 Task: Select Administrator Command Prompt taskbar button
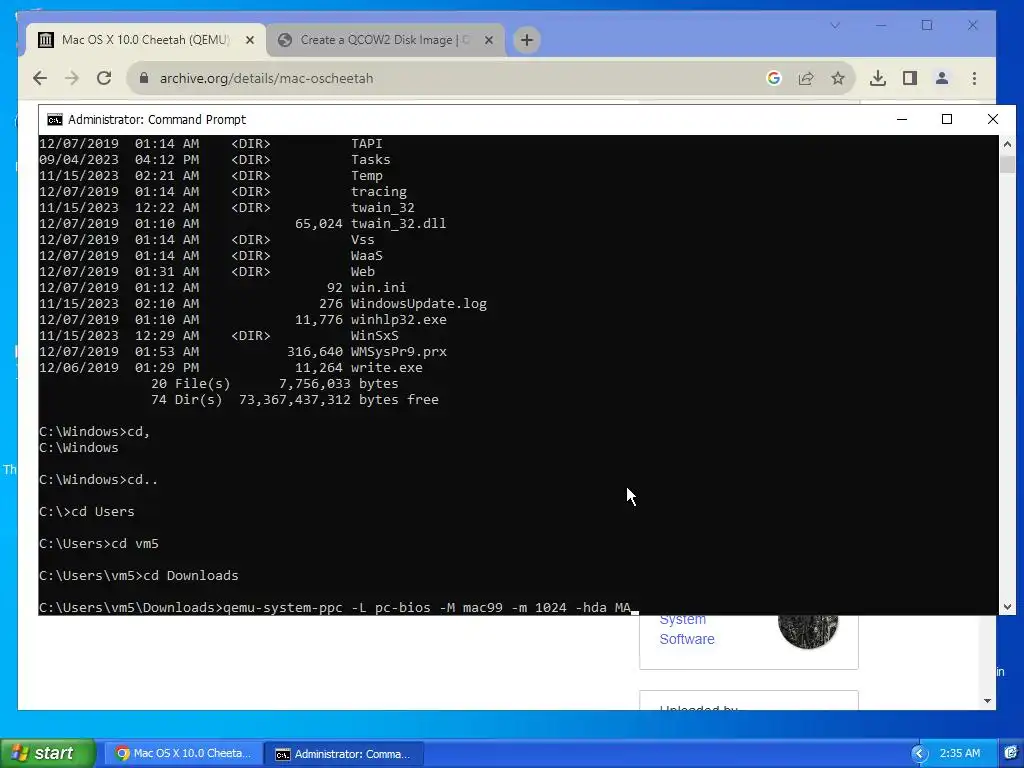[x=344, y=754]
